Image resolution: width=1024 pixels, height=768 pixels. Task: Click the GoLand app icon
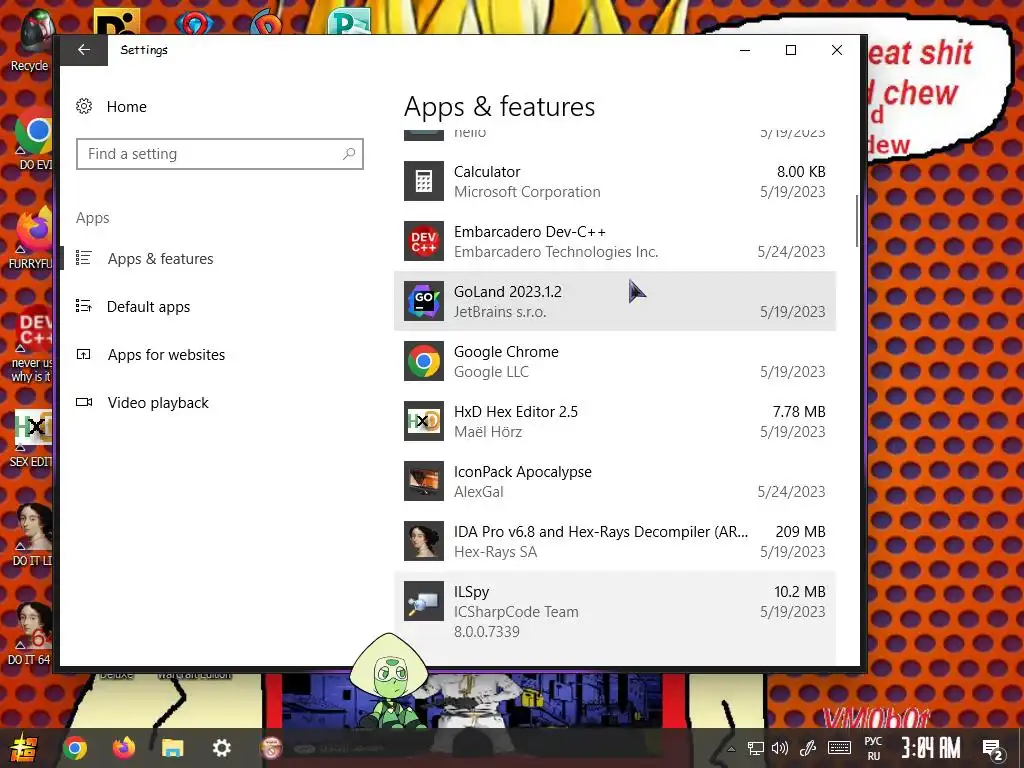tap(424, 301)
